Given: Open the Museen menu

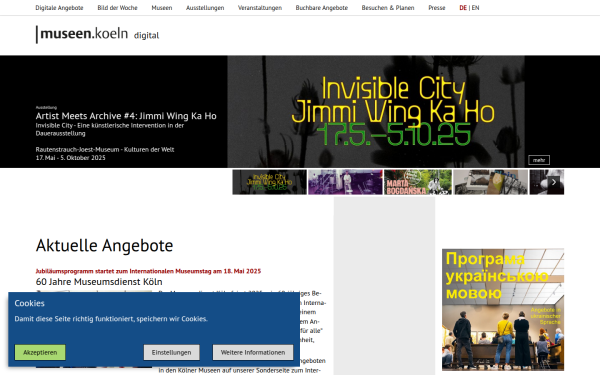Looking at the screenshot, I should click(162, 8).
